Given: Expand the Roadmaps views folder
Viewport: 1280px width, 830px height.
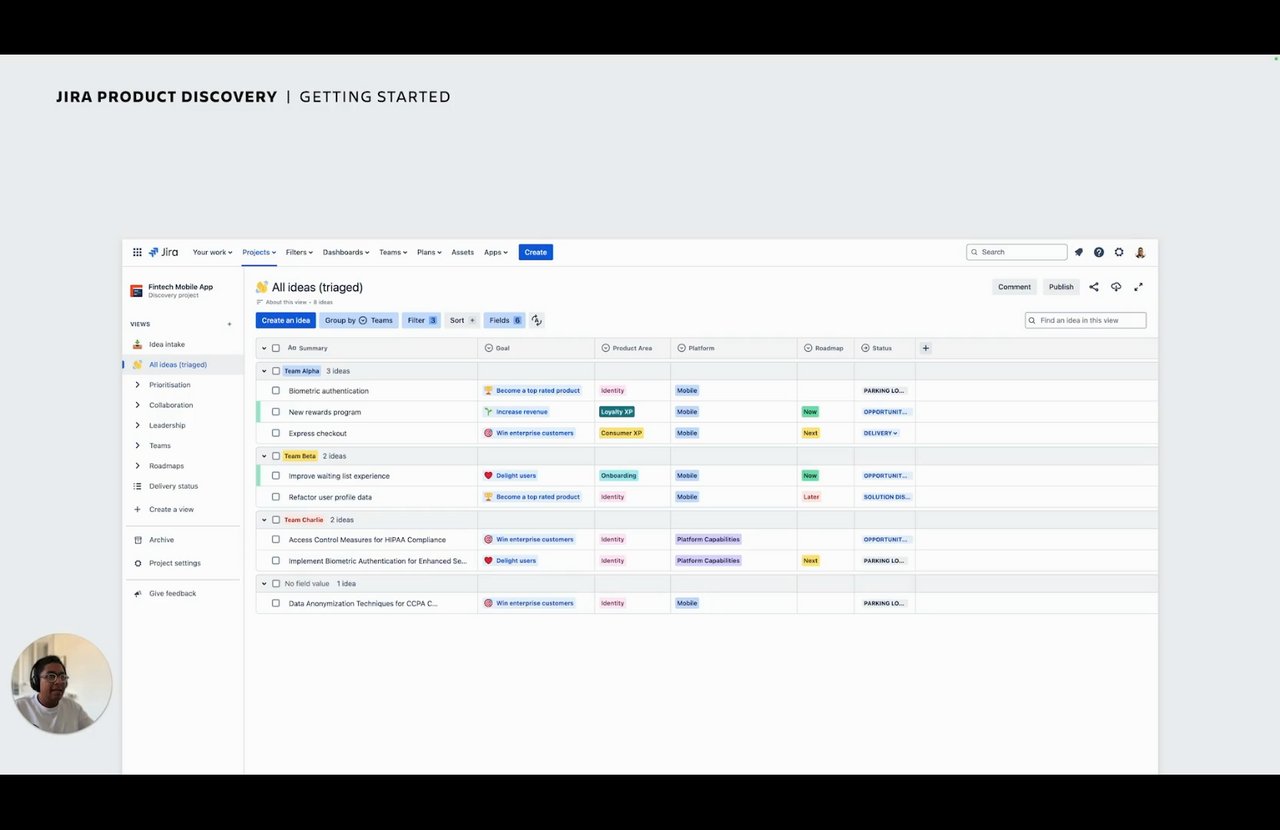Looking at the screenshot, I should coord(137,466).
